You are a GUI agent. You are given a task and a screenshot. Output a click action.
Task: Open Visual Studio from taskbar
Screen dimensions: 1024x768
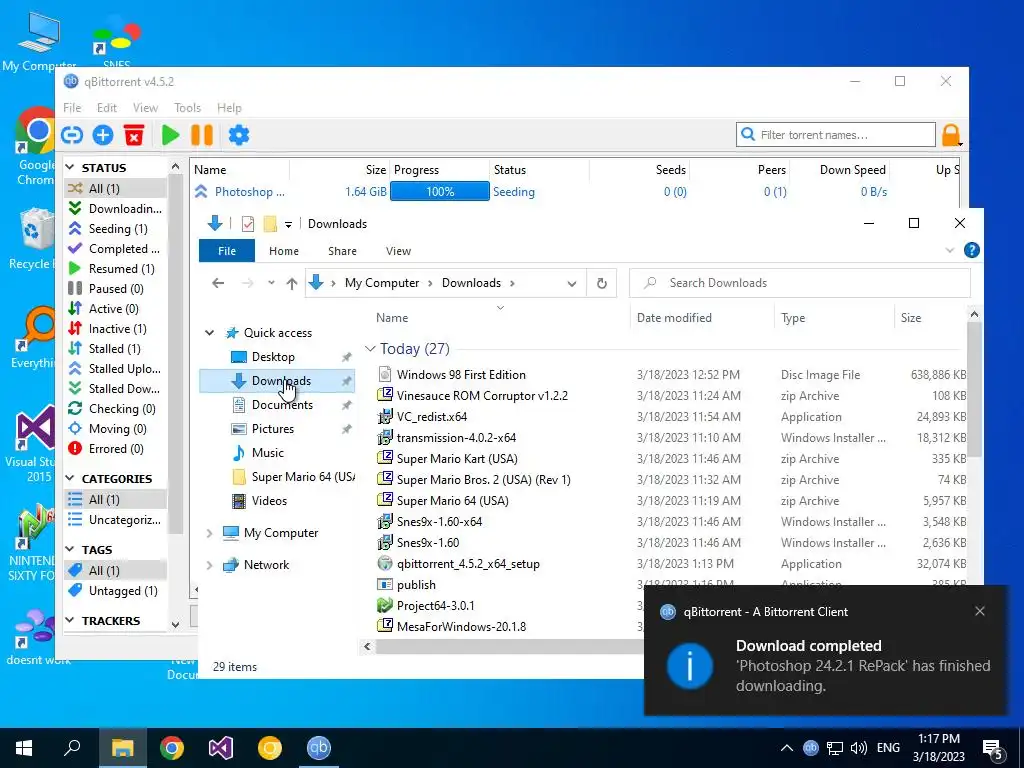[x=221, y=748]
